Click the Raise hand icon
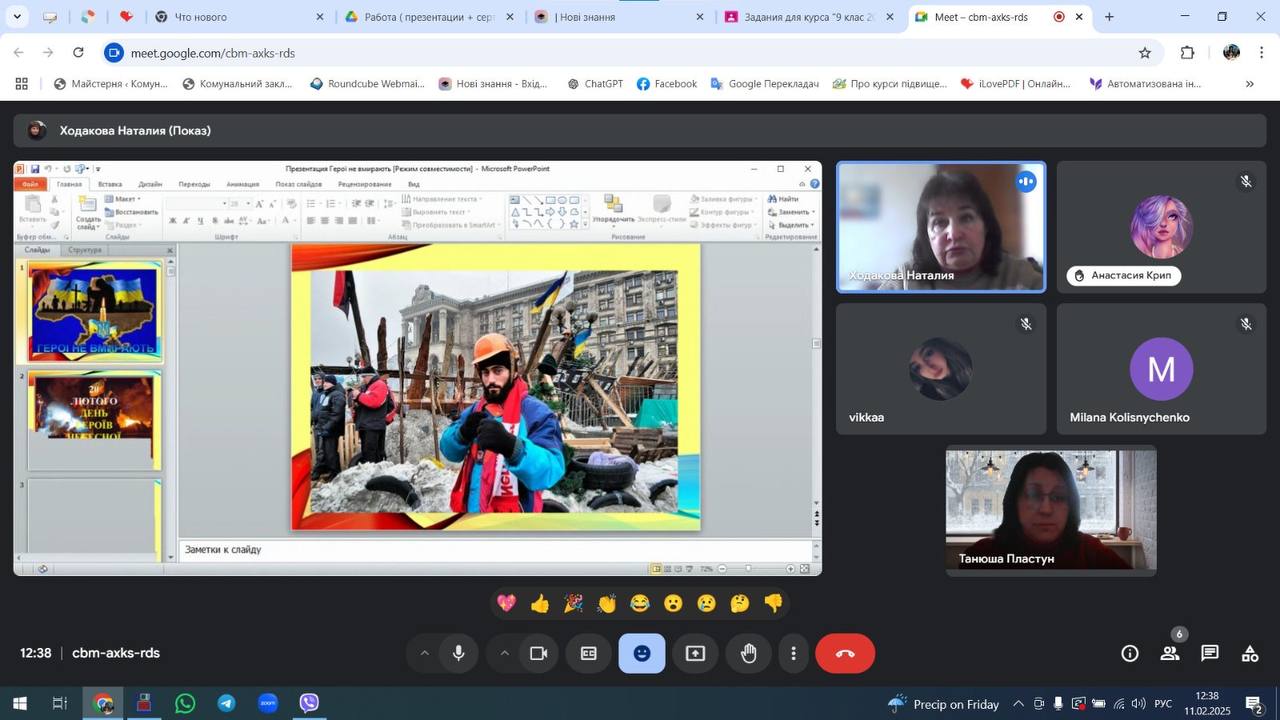The image size is (1280, 720). [x=748, y=653]
